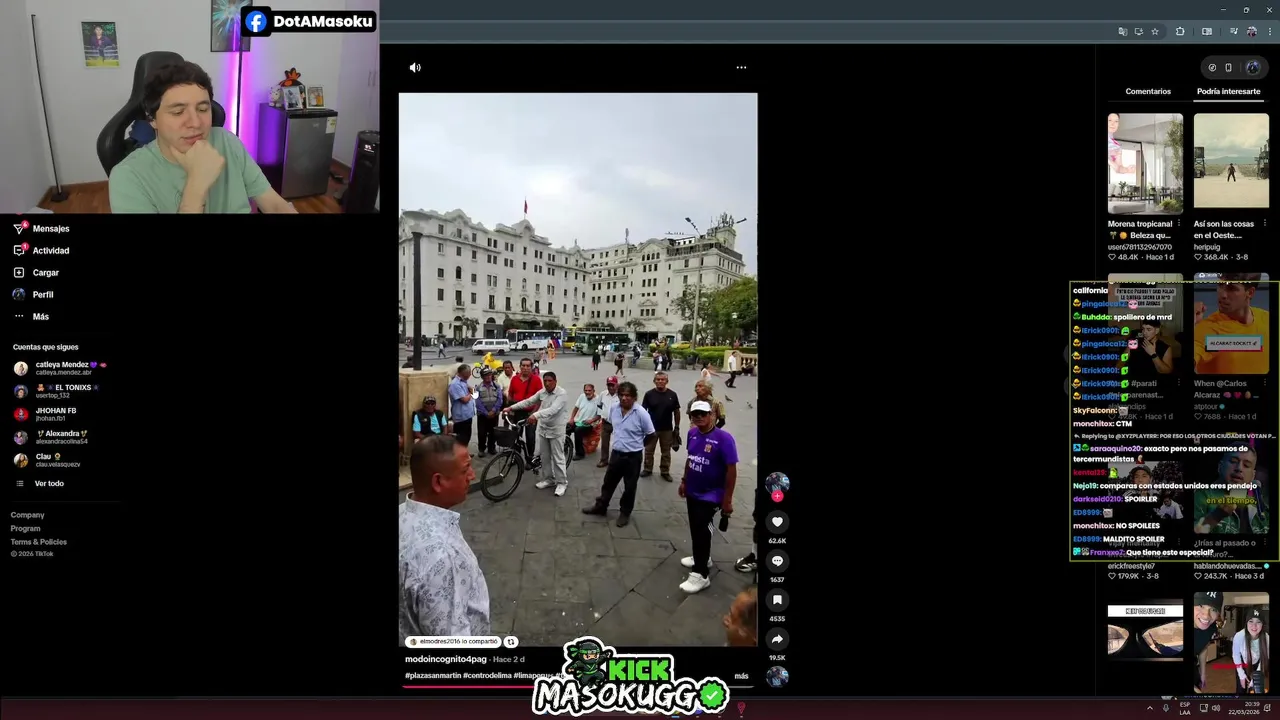Open Actividad in the left sidebar
The image size is (1280, 720).
coord(41,251)
